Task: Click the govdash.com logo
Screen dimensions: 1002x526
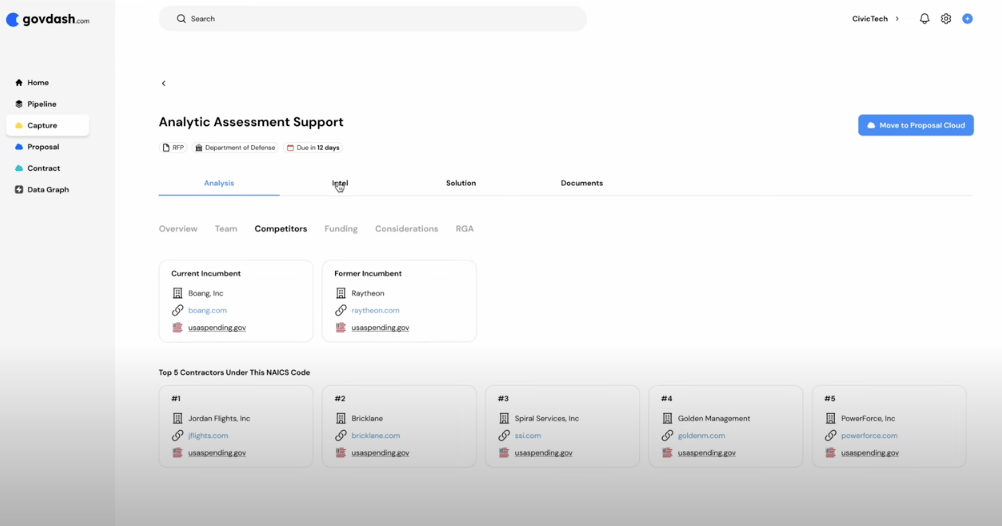Action: (x=48, y=20)
